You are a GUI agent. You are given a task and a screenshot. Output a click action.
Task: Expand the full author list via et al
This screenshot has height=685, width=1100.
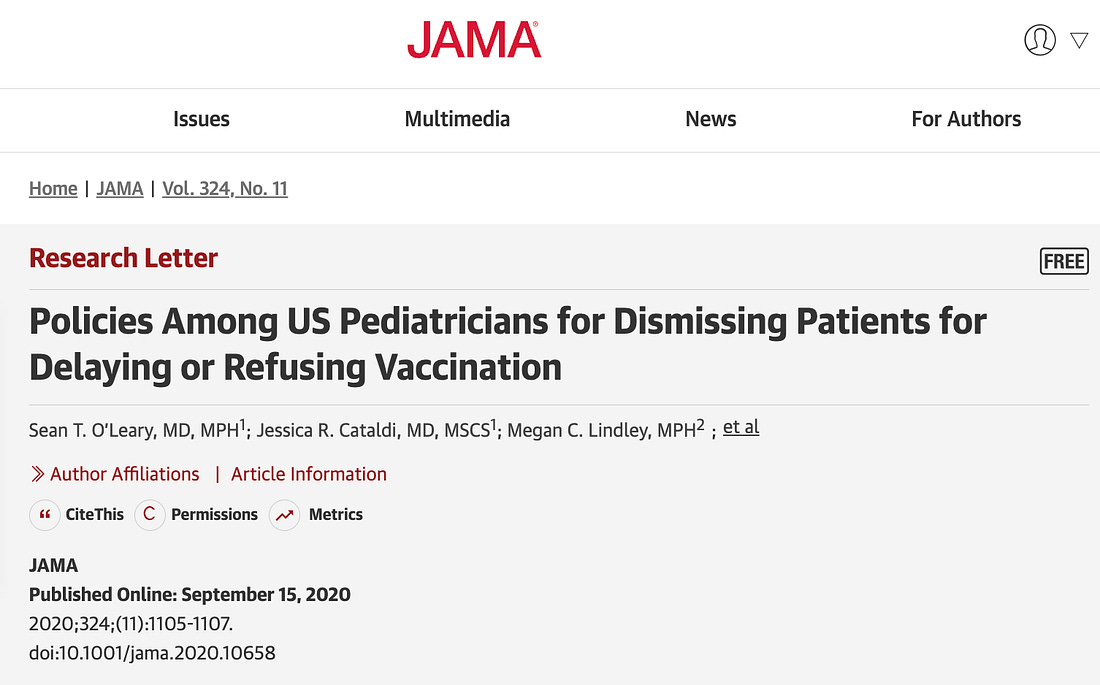point(741,428)
